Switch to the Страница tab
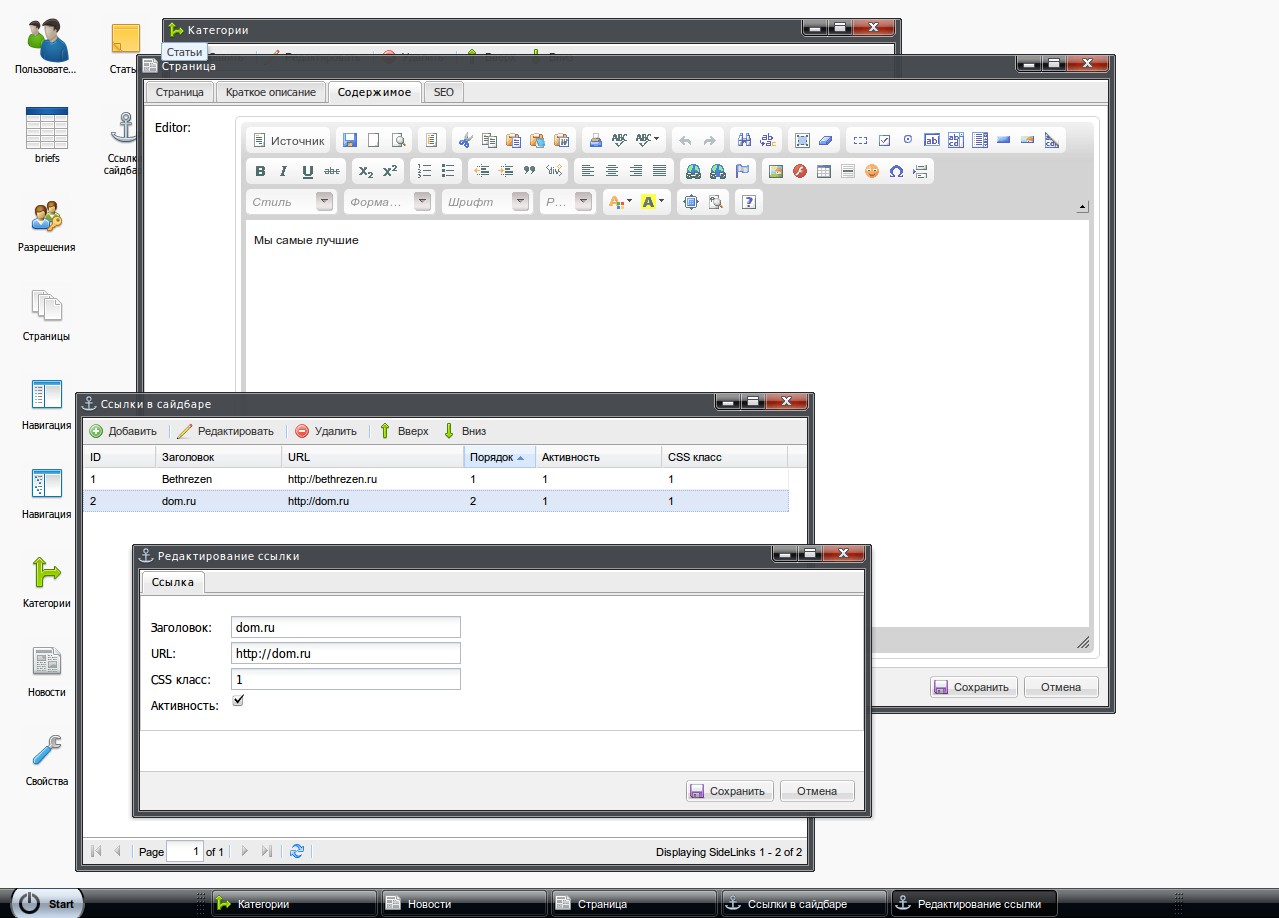The width and height of the screenshot is (1279, 918). (180, 92)
